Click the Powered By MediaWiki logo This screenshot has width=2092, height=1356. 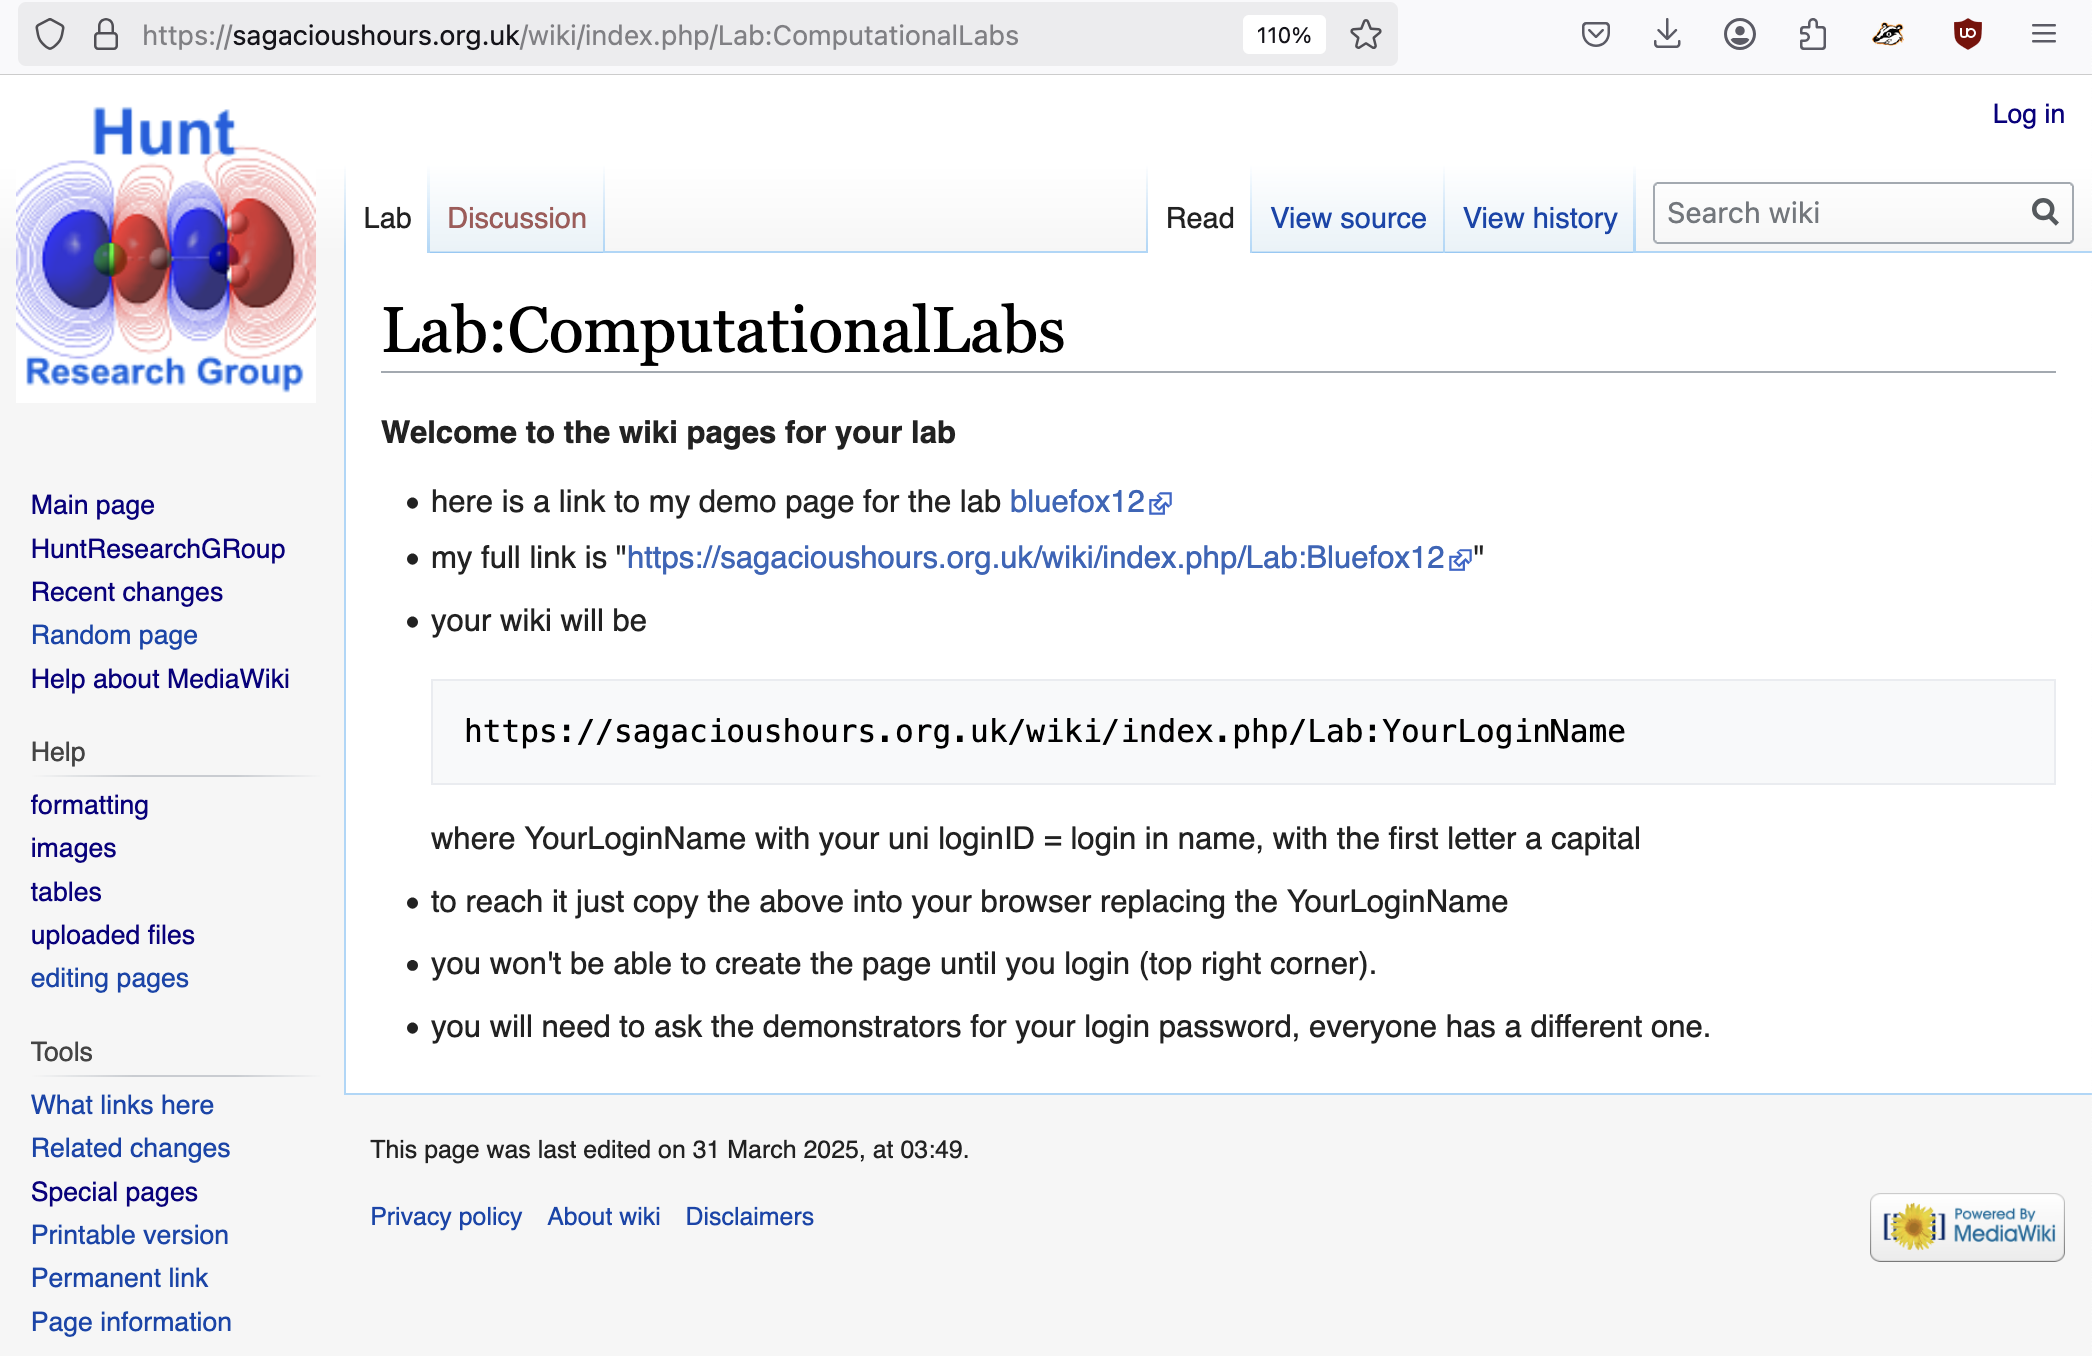(1966, 1226)
